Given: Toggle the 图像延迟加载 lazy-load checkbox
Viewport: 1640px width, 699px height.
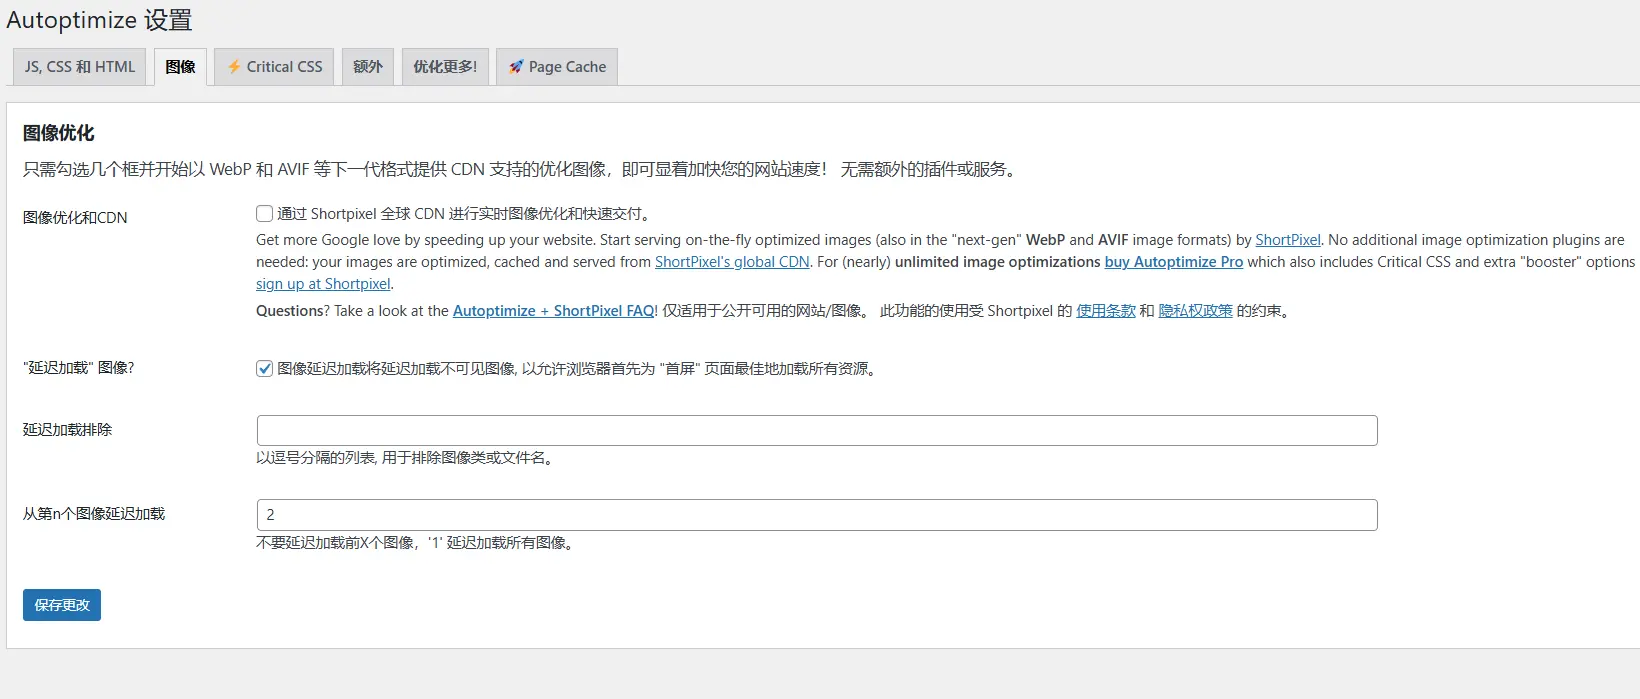Looking at the screenshot, I should [x=264, y=368].
